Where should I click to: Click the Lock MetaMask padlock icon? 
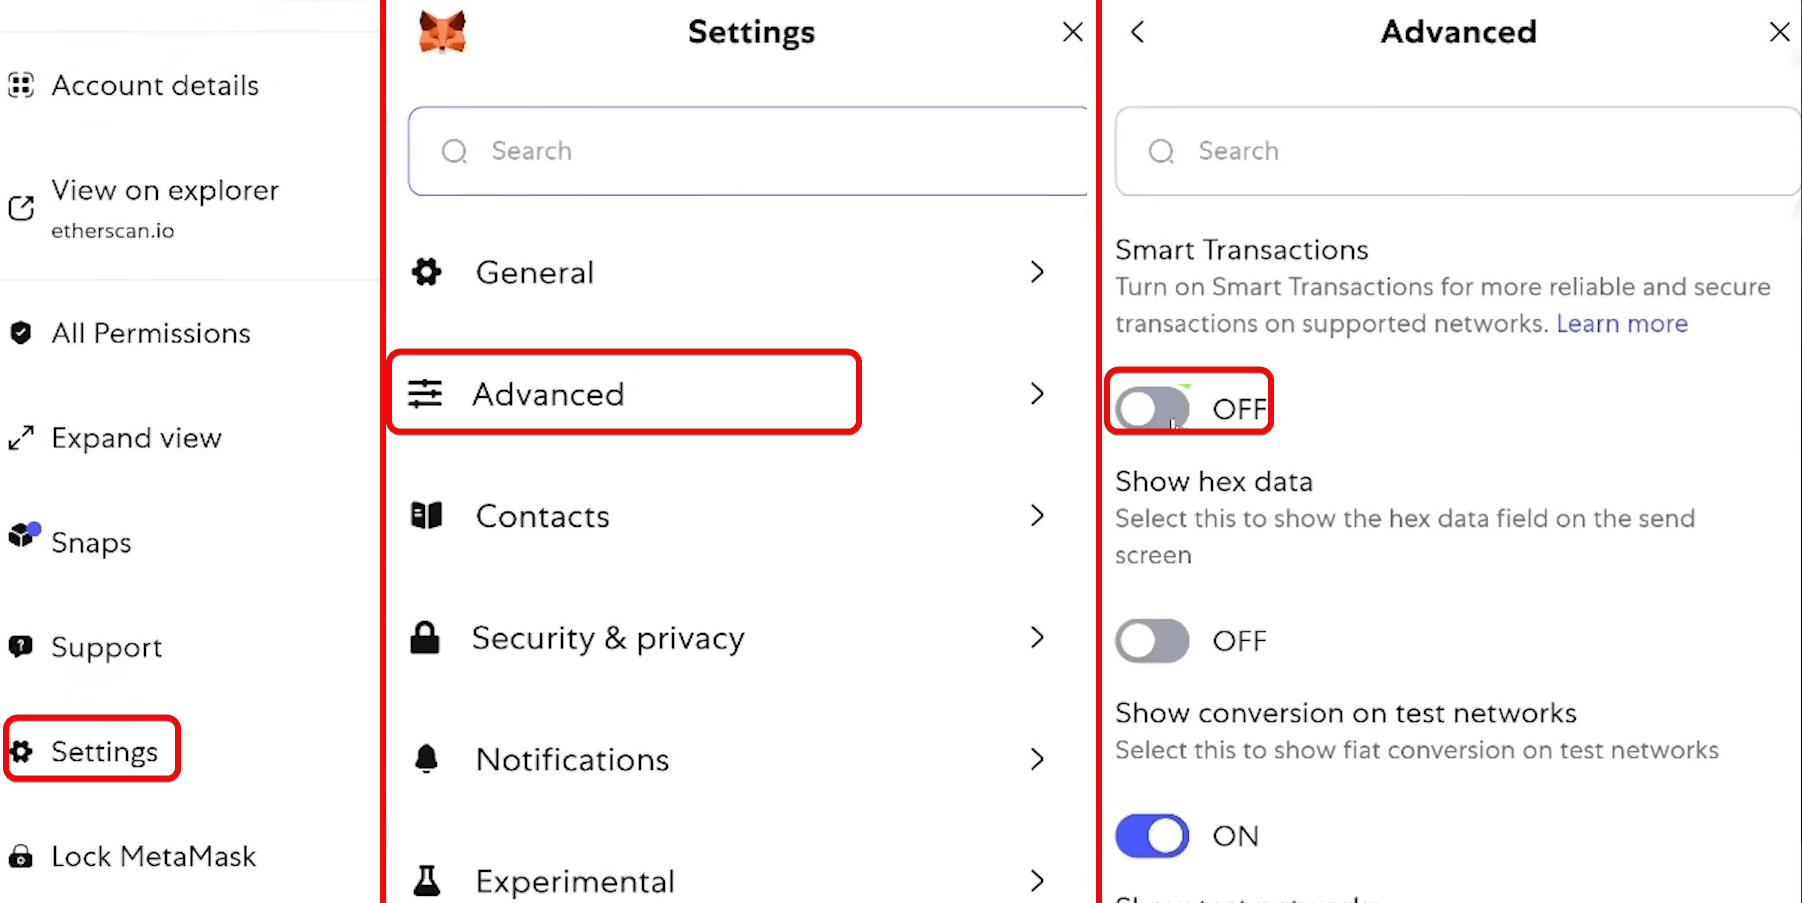pos(21,856)
